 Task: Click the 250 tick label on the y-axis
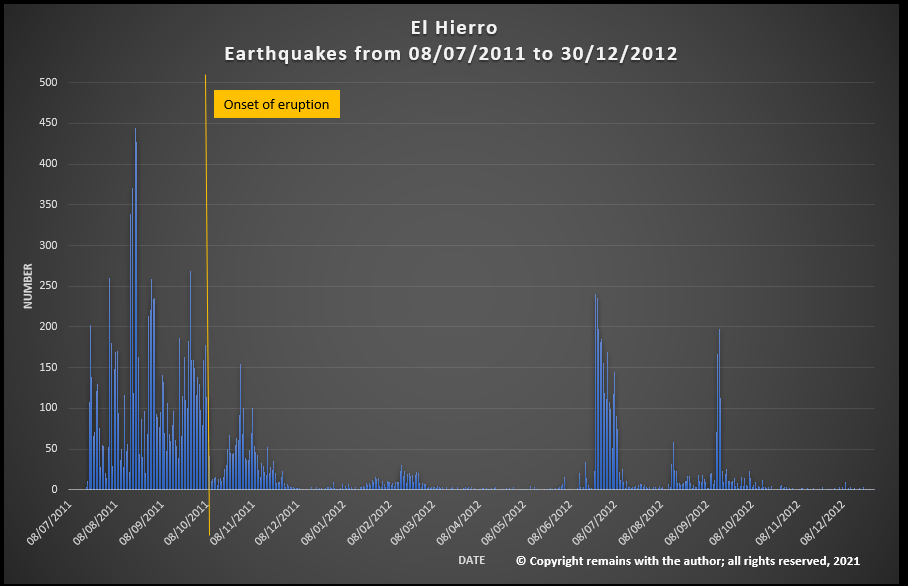click(48, 286)
